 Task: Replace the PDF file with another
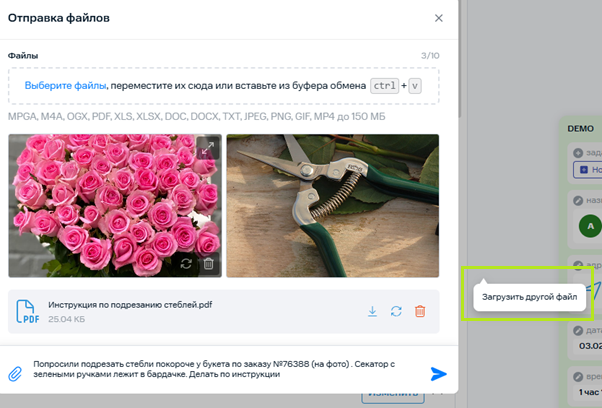point(396,312)
